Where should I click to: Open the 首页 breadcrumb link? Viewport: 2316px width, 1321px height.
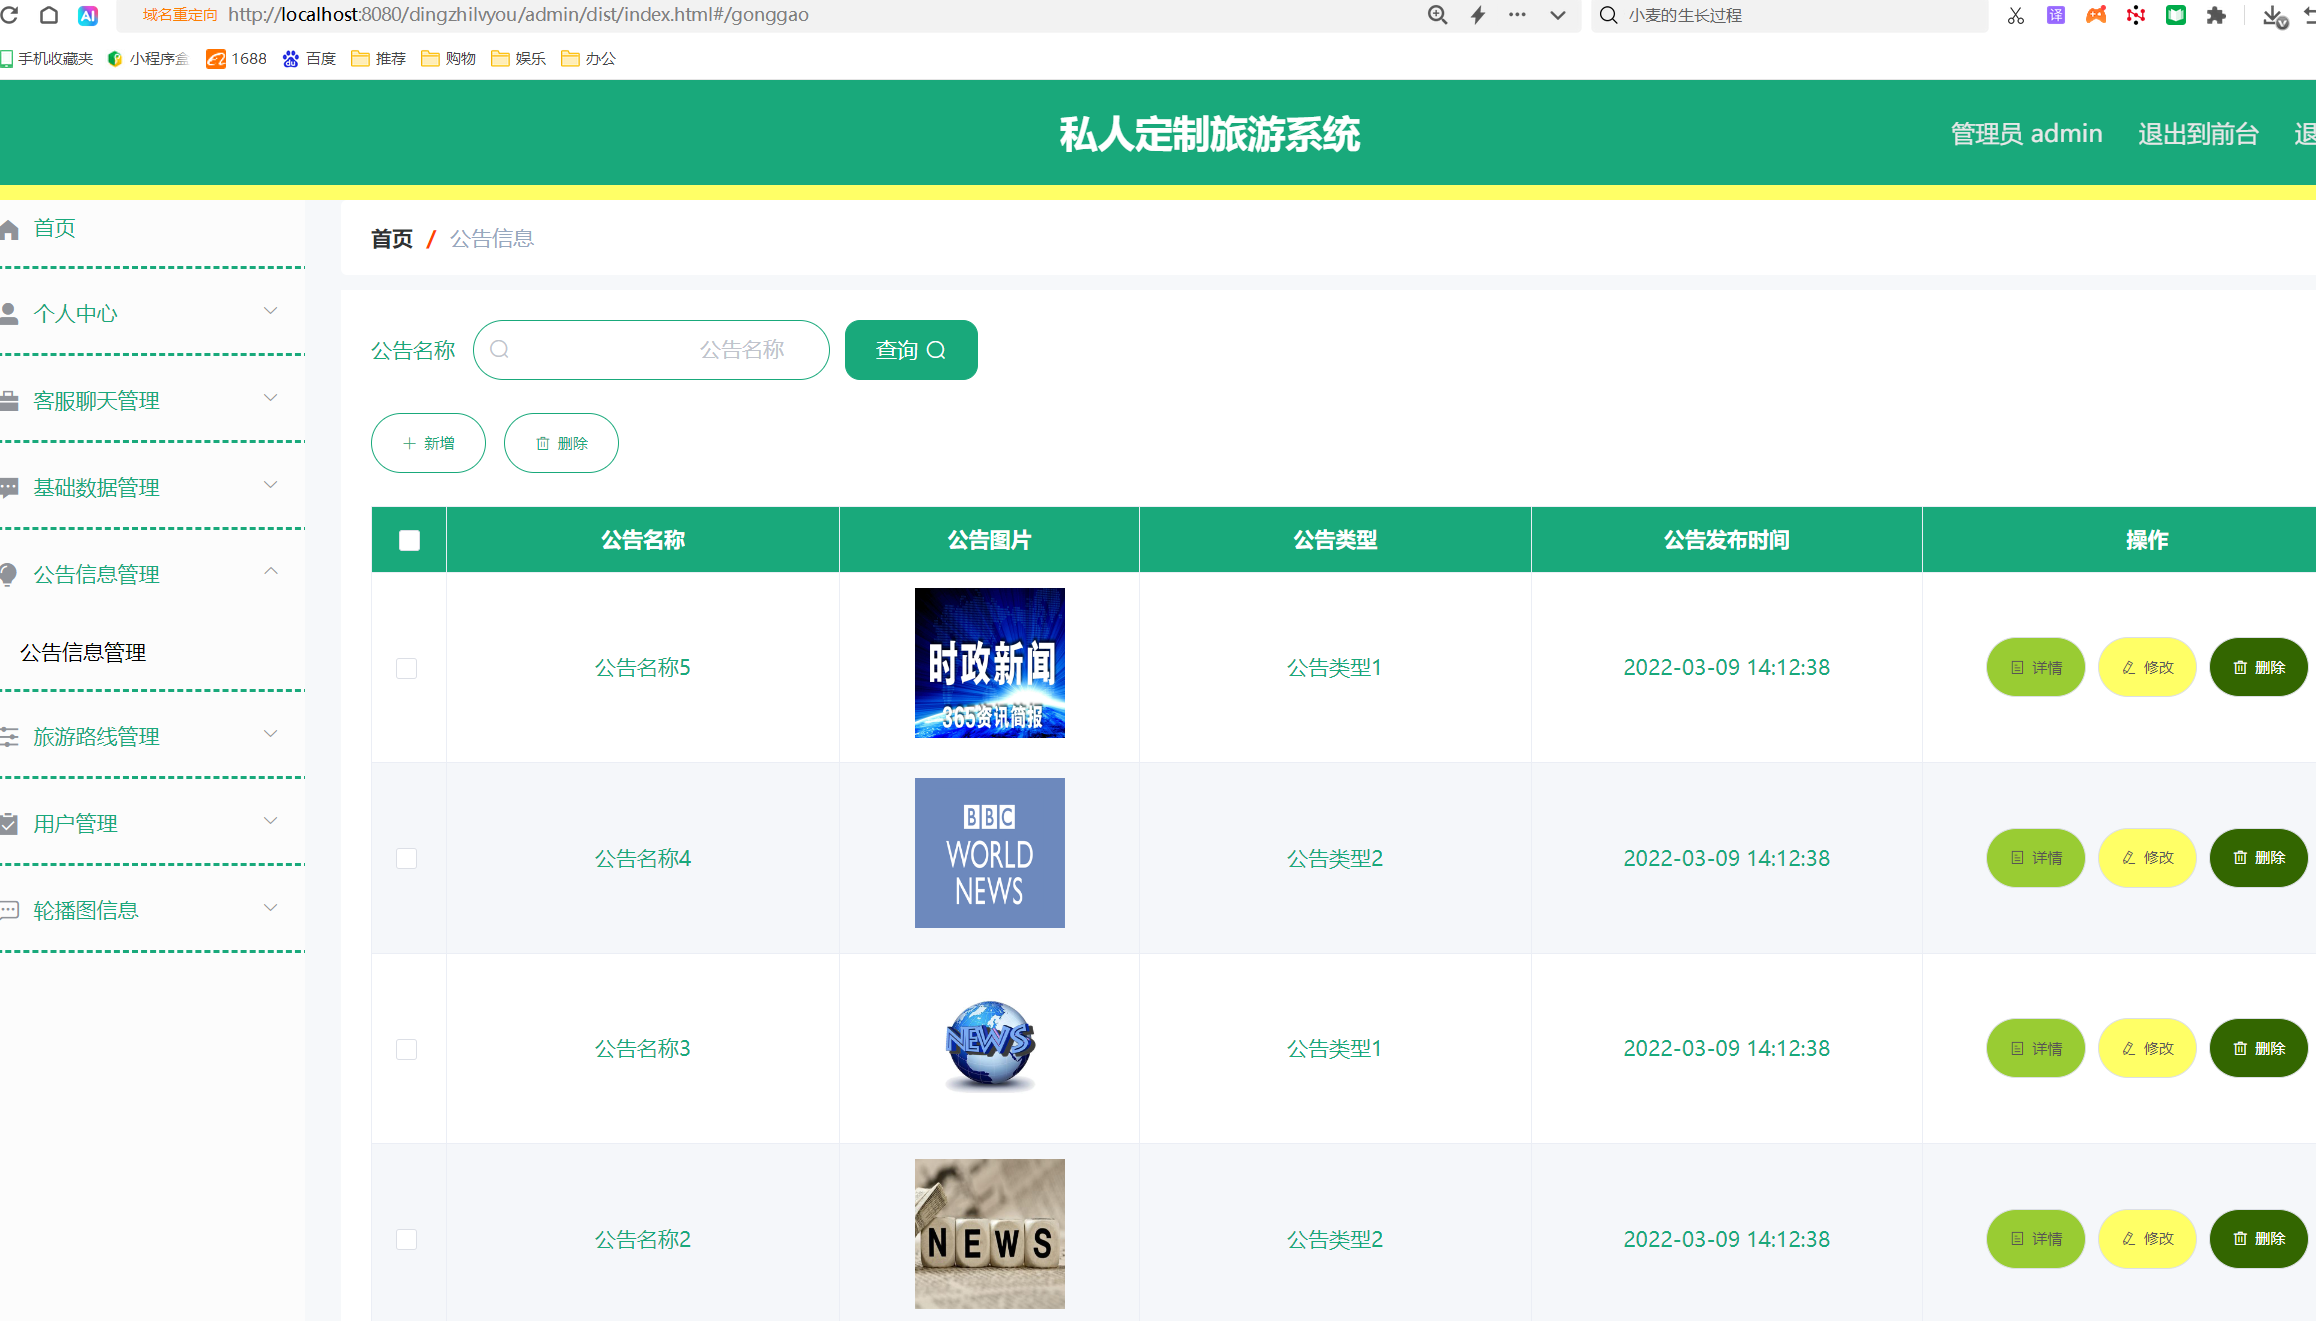click(x=391, y=238)
